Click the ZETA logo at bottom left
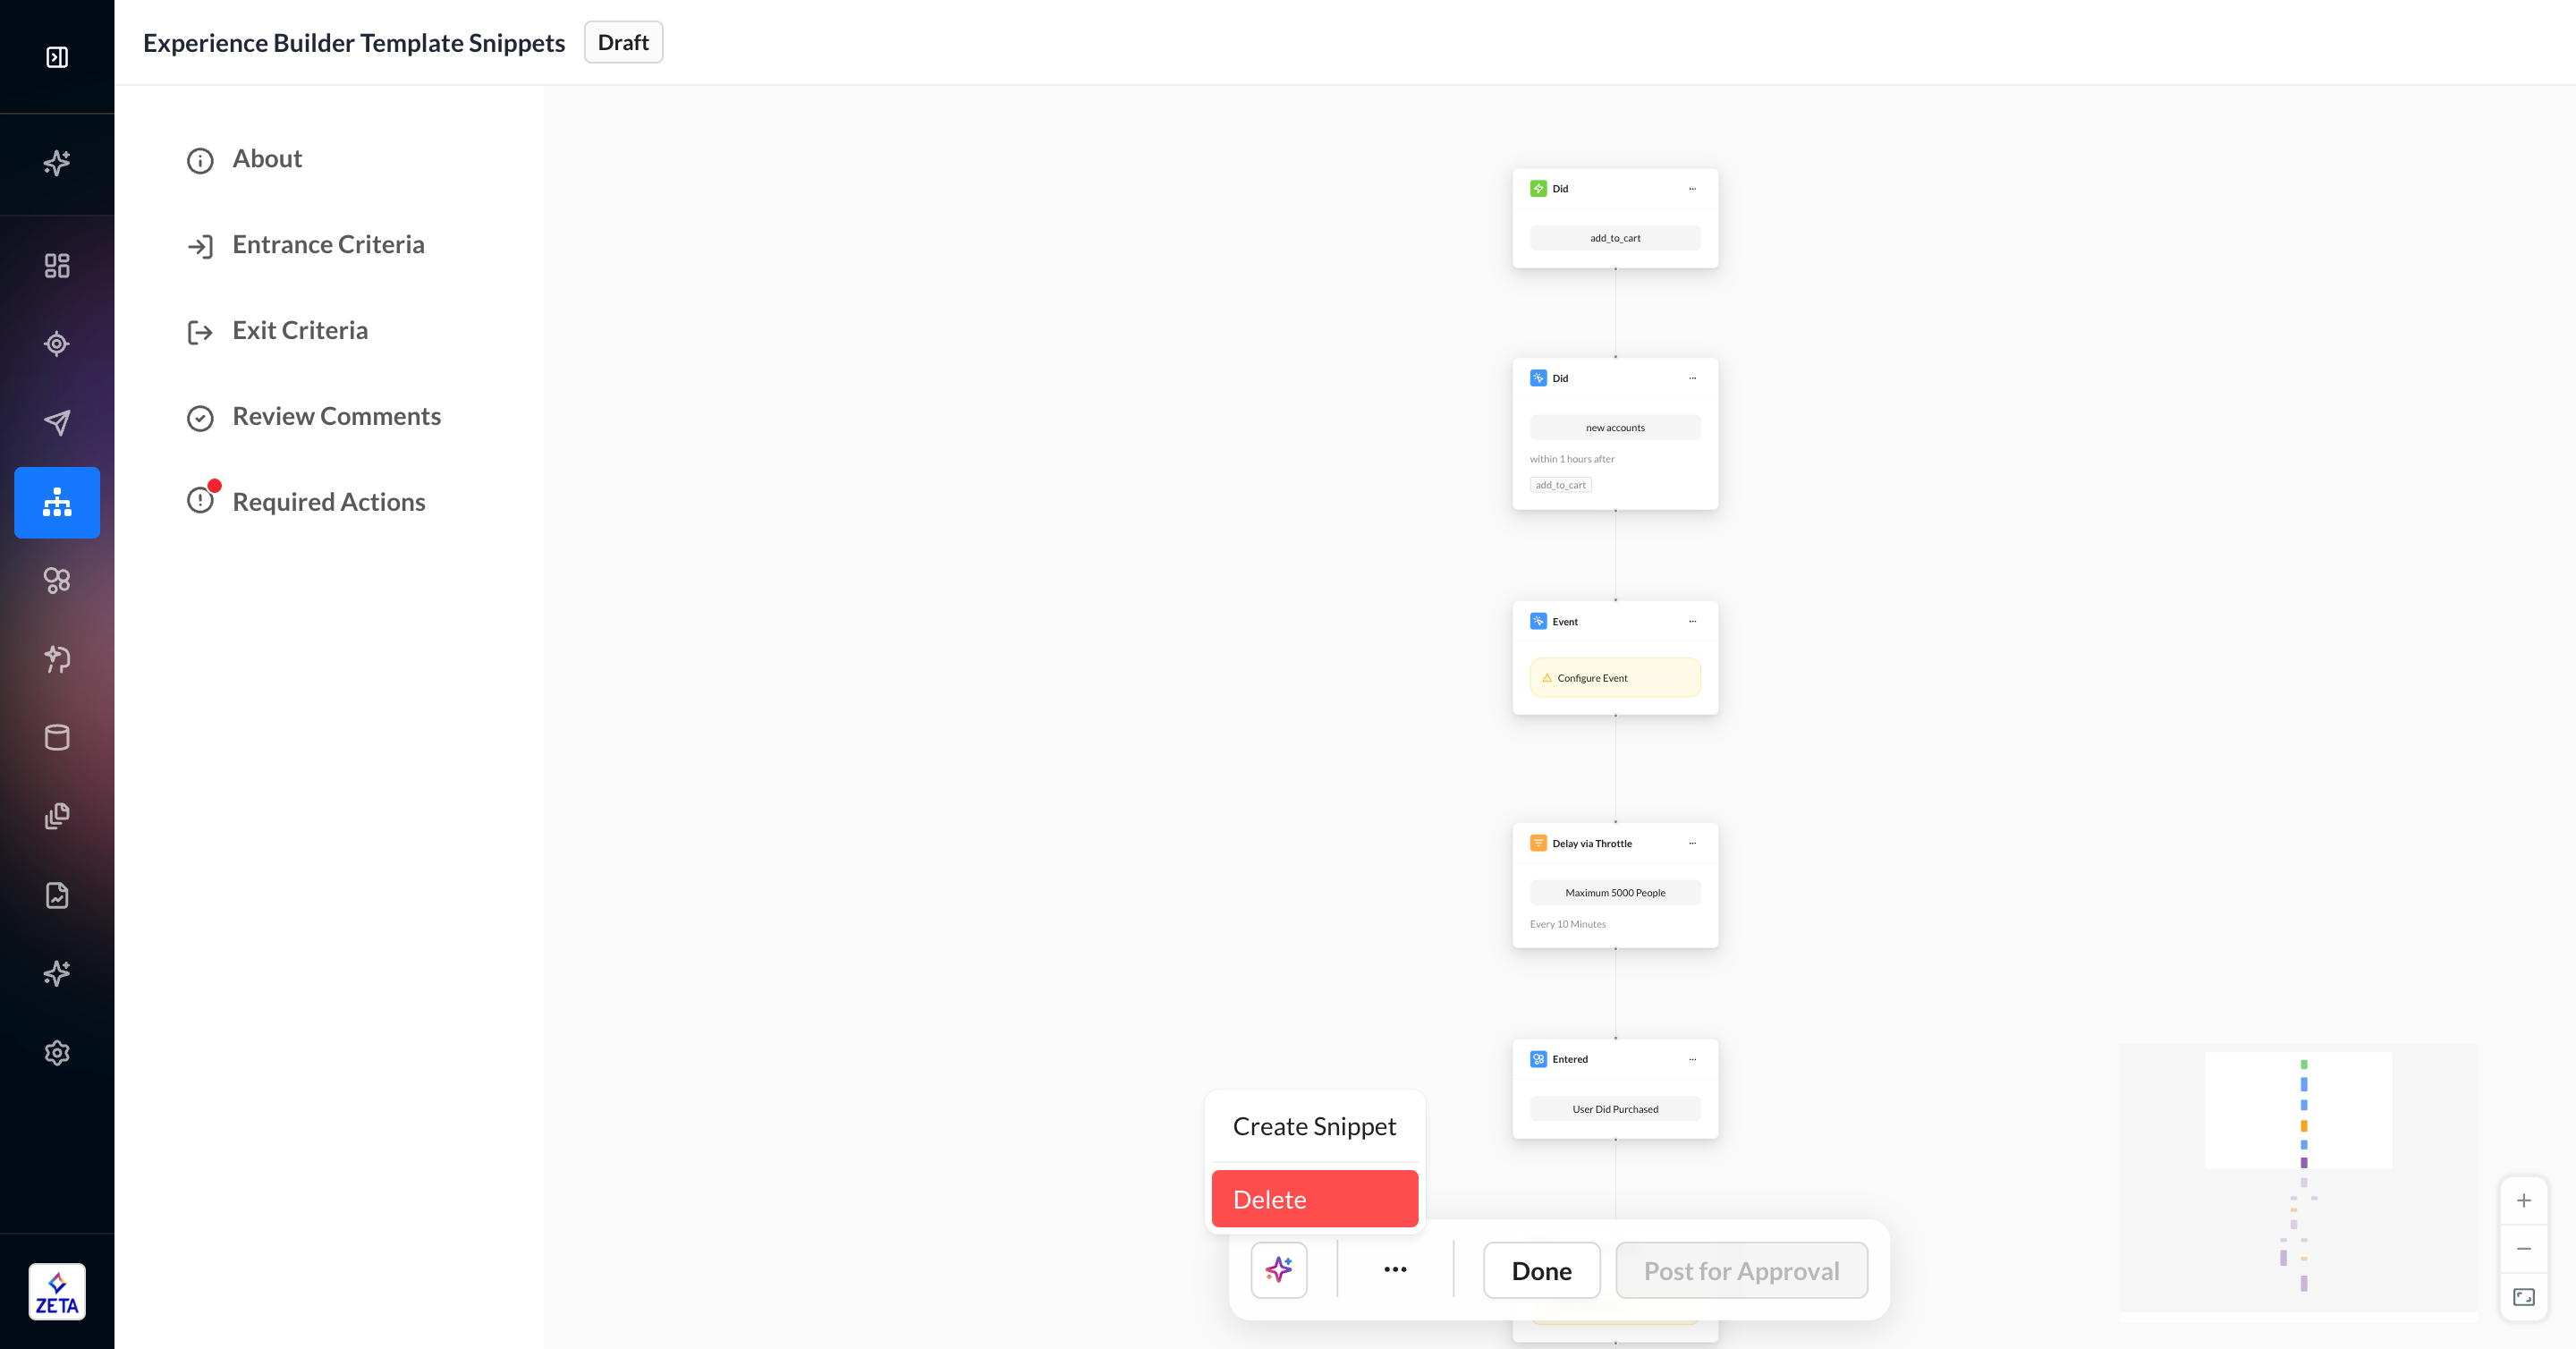The width and height of the screenshot is (2576, 1349). pyautogui.click(x=57, y=1291)
